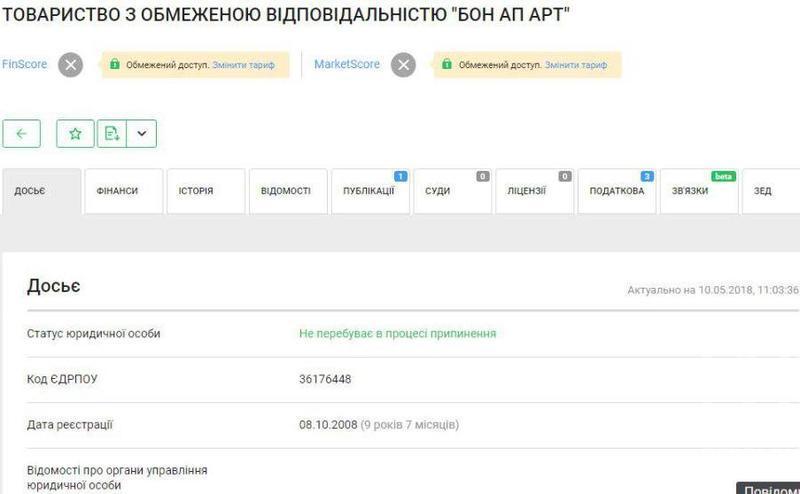The width and height of the screenshot is (800, 494).
Task: Click the back arrow button
Action: (x=21, y=134)
